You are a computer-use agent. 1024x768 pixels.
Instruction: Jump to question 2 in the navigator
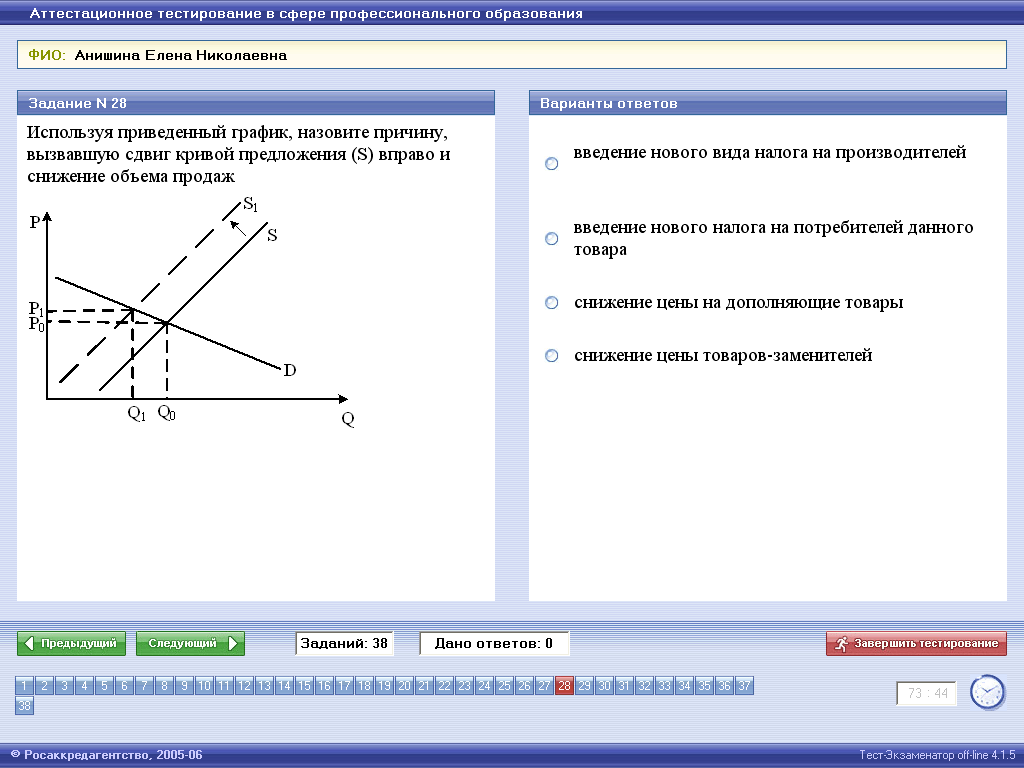click(44, 686)
